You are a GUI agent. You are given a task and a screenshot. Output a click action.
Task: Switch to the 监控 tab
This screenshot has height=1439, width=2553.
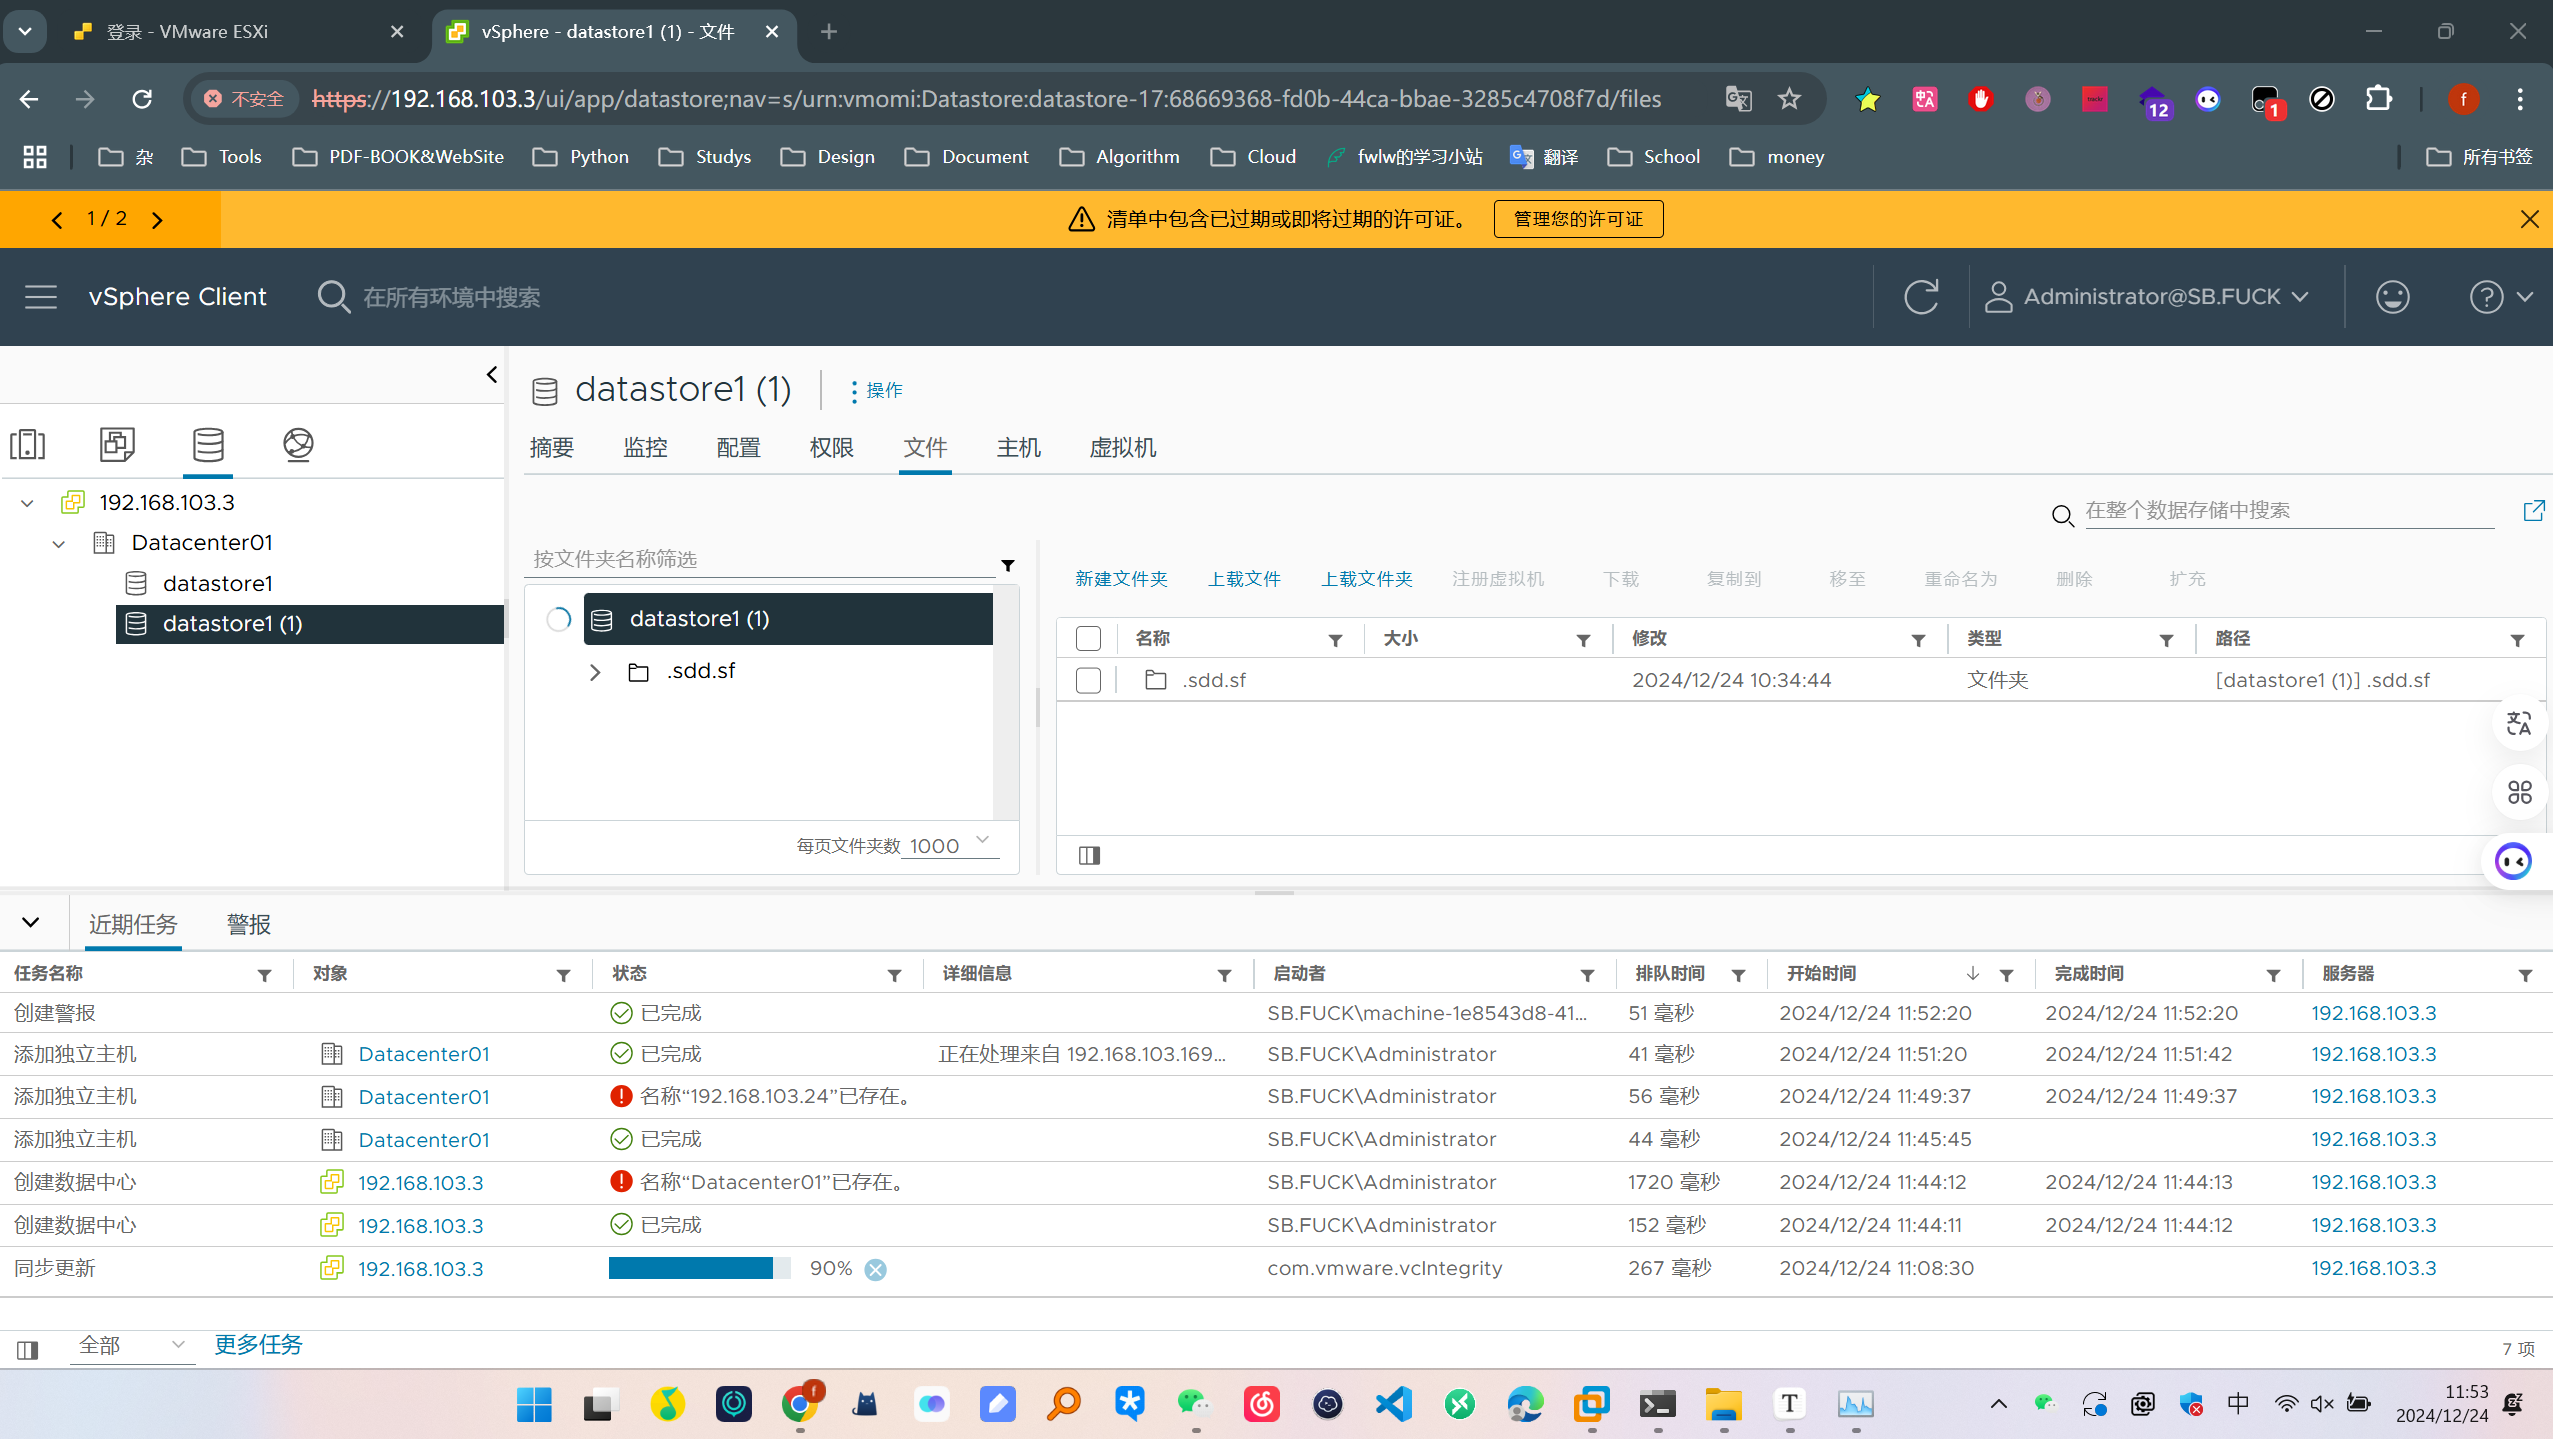coord(645,448)
